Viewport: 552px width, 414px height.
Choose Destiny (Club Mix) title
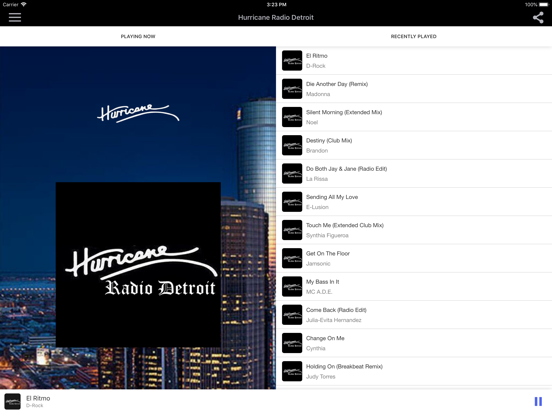tap(329, 140)
